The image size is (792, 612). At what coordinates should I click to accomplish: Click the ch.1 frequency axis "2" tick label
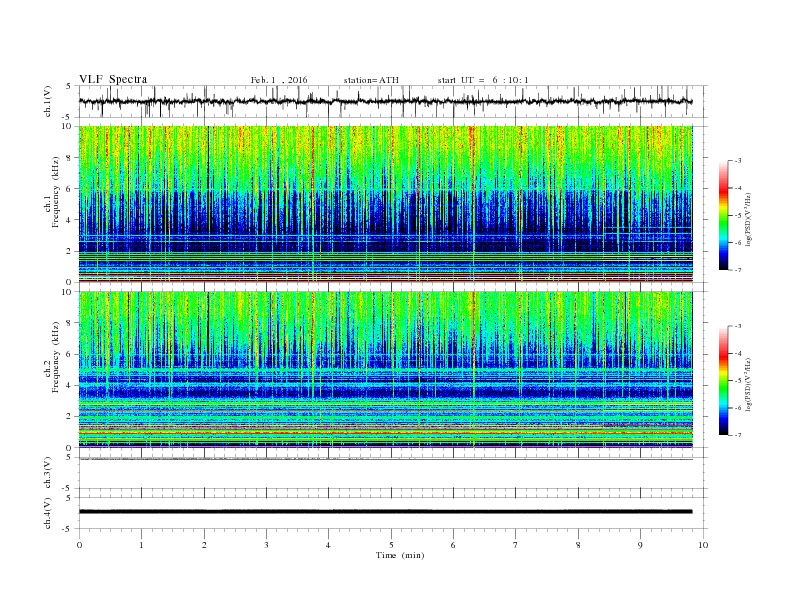click(x=70, y=251)
